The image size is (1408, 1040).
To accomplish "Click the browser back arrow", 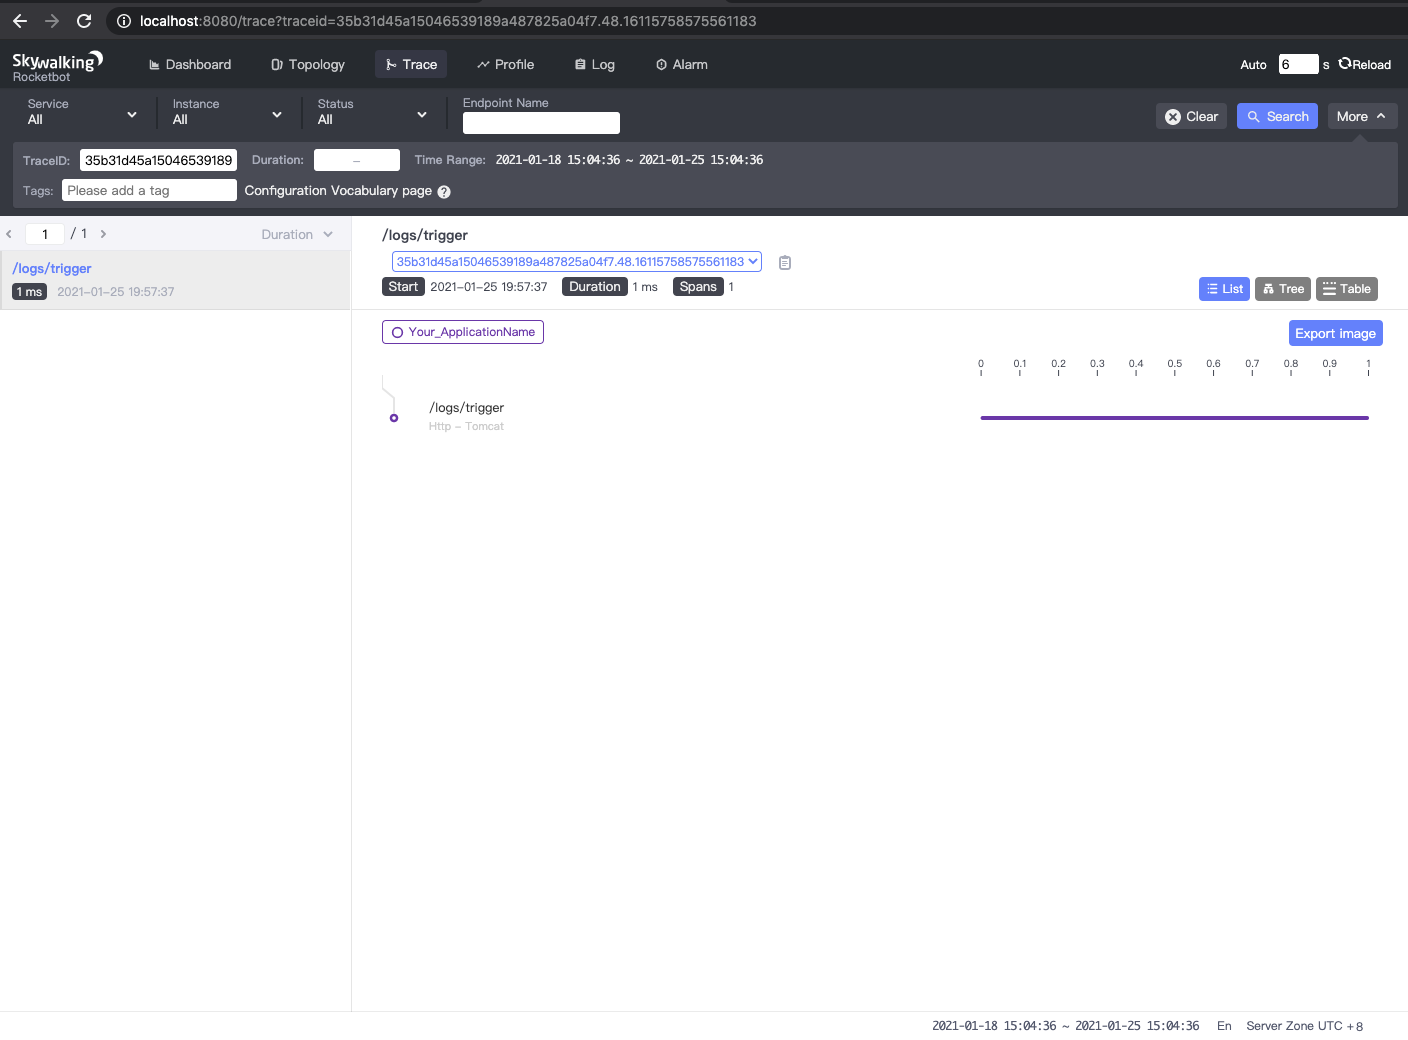I will coord(20,21).
